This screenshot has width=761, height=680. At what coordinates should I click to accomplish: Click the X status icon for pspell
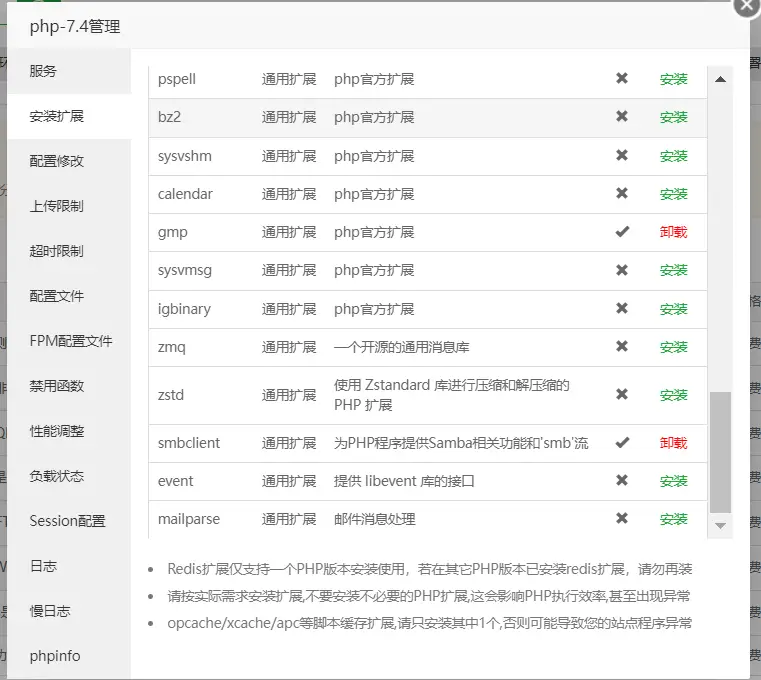(622, 78)
